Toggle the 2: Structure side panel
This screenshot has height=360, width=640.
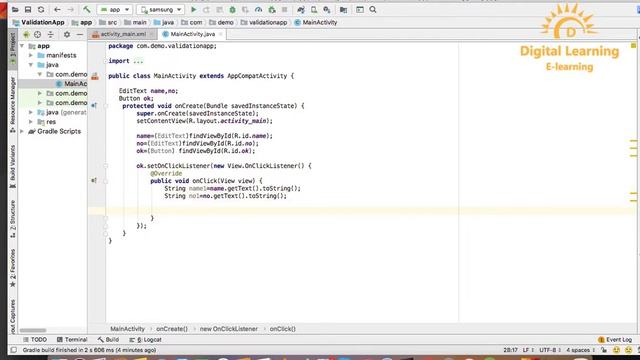point(13,219)
